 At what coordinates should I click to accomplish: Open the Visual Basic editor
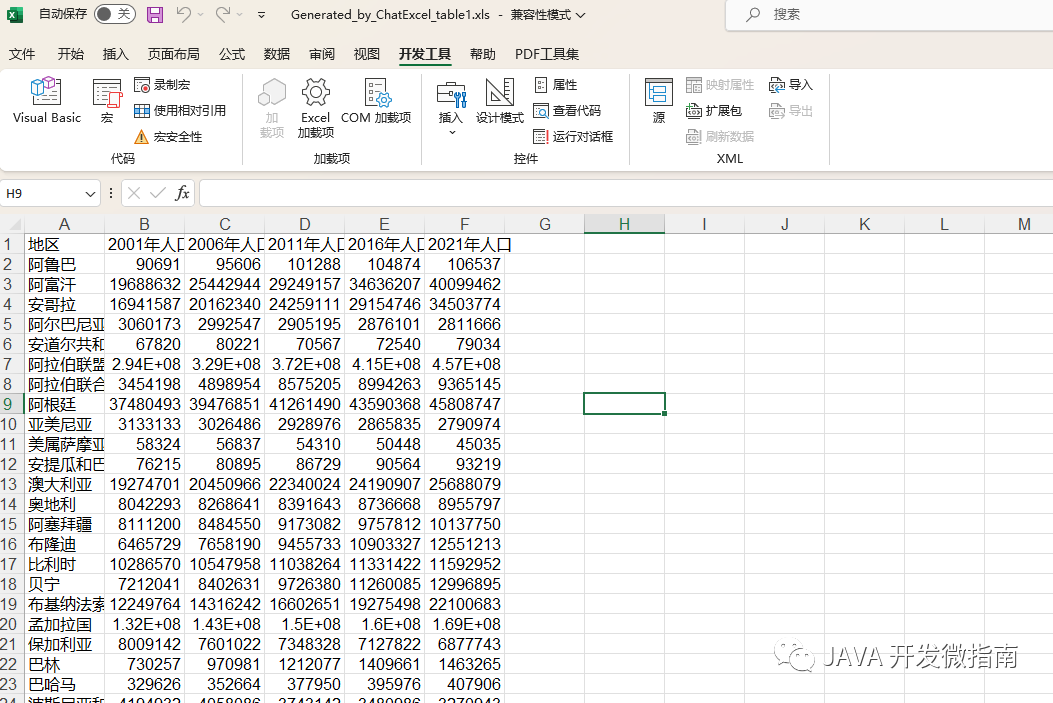(x=47, y=101)
